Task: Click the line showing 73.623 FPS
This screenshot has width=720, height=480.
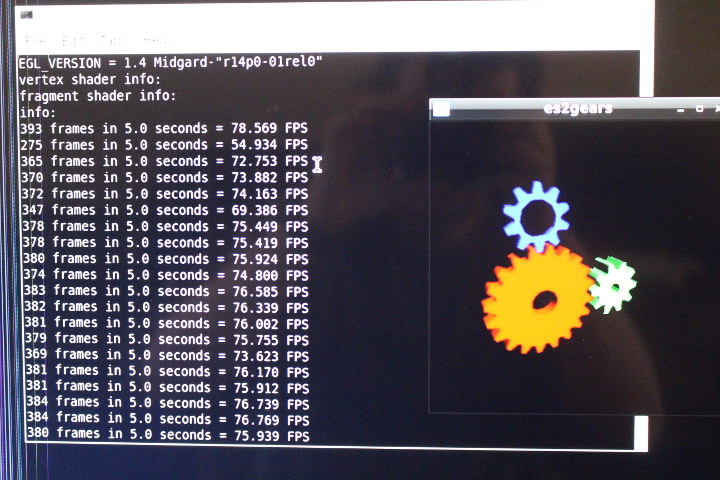Action: coord(168,355)
